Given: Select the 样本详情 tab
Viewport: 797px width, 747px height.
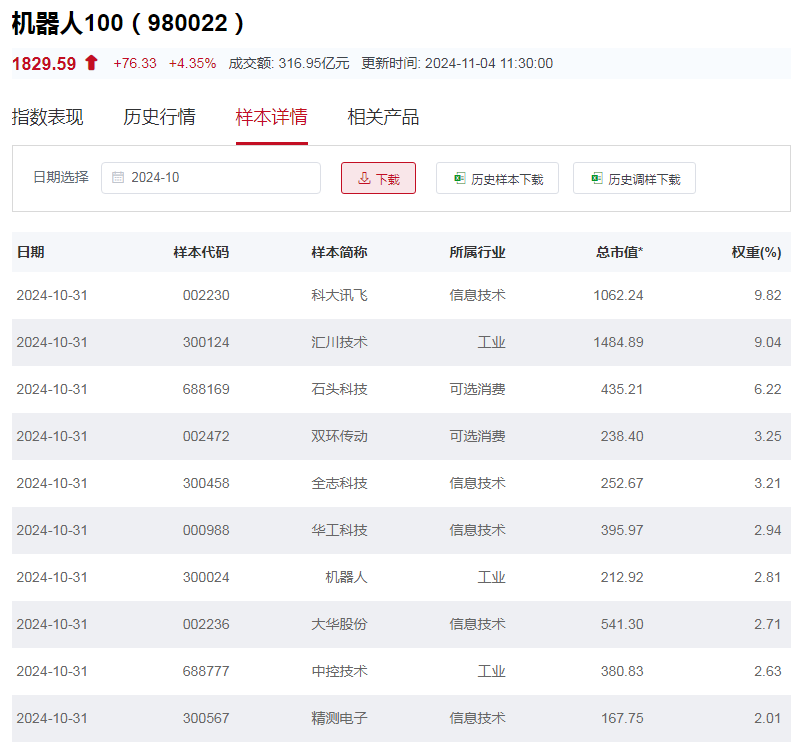Looking at the screenshot, I should (271, 117).
